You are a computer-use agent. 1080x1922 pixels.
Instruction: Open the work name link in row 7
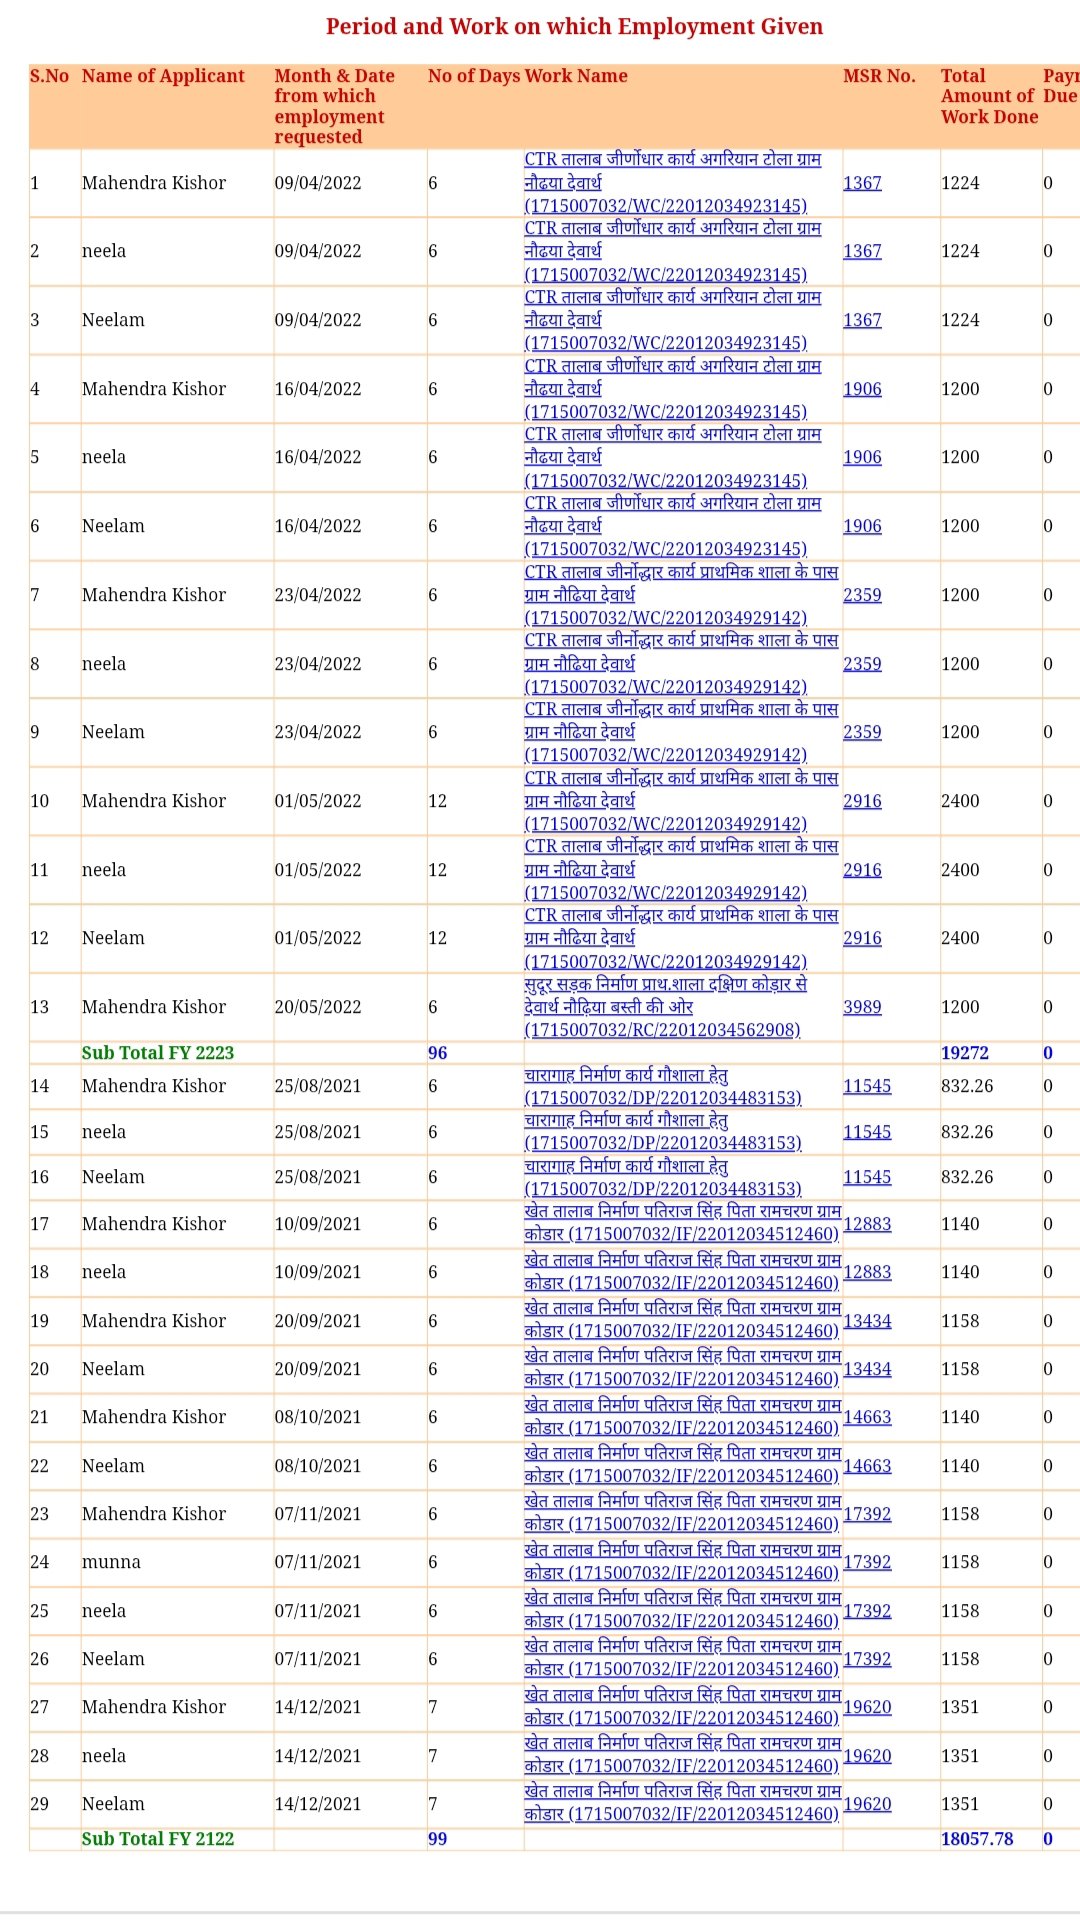point(680,595)
